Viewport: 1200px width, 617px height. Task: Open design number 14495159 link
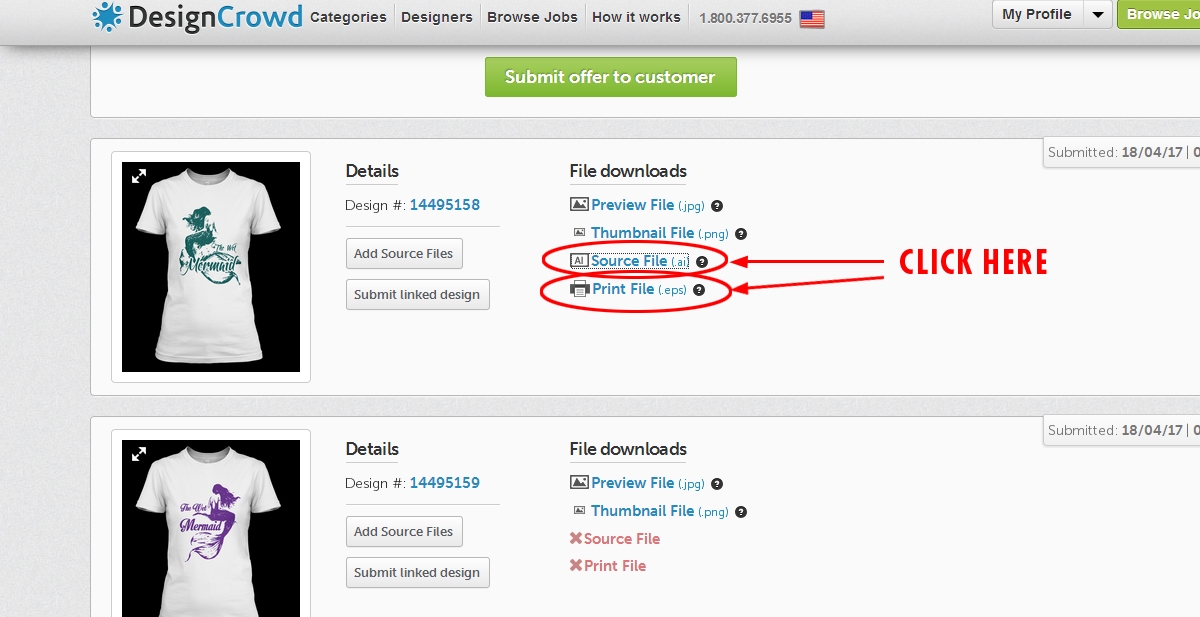coord(445,483)
